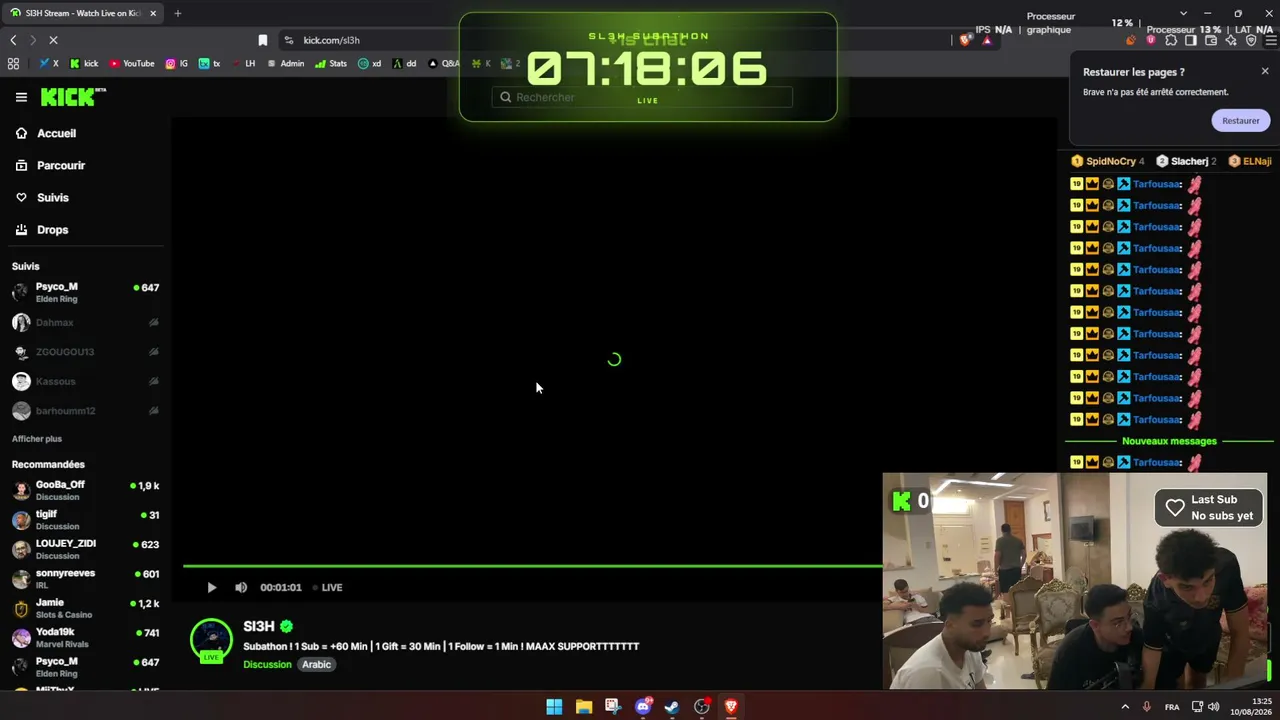Viewport: 1280px width, 720px height.
Task: Open the IG bookmark
Action: [x=177, y=63]
